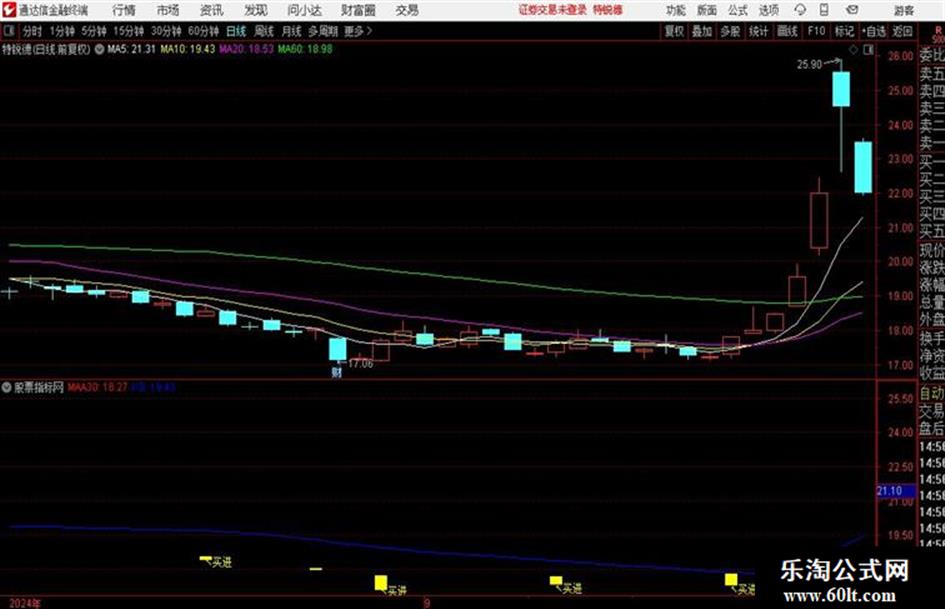945x609 pixels.
Task: Click the 统计 statistics toolbar button
Action: pyautogui.click(x=758, y=31)
